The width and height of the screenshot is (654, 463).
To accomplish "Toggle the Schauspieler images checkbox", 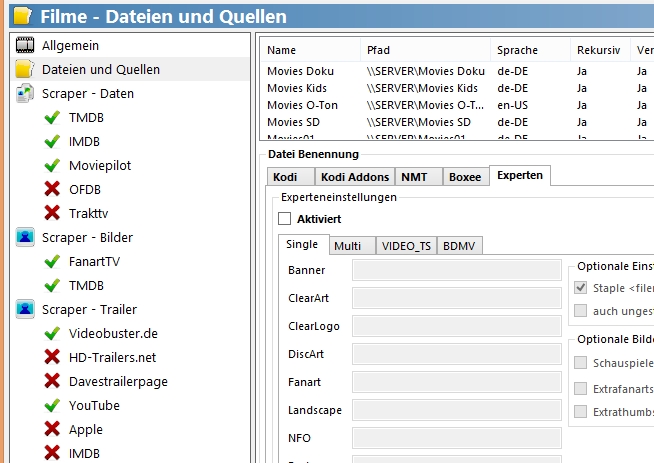I will 580,362.
